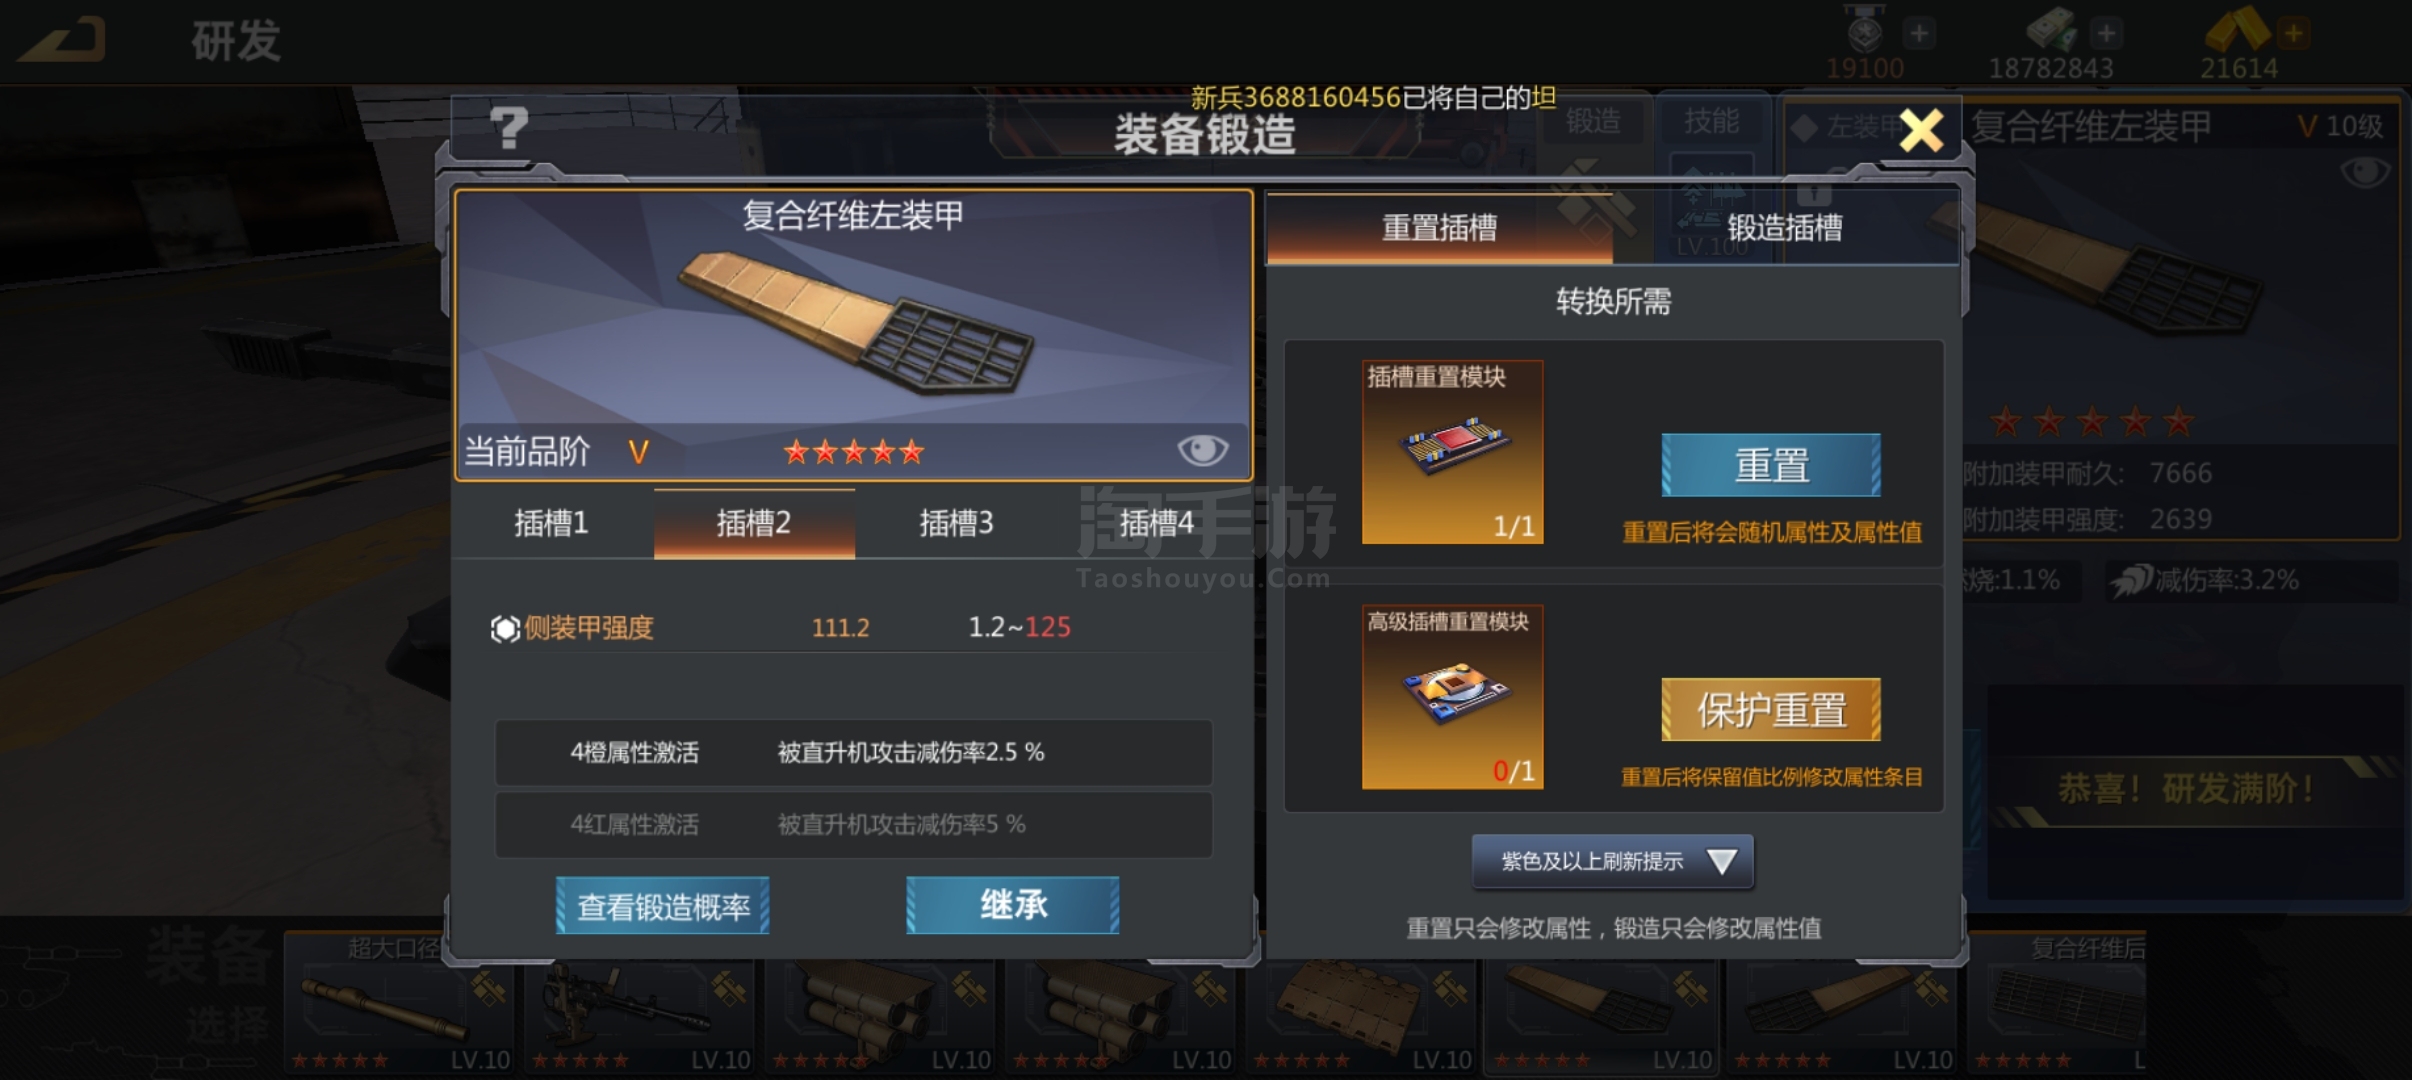Click the blue 重置 button
The height and width of the screenshot is (1080, 2412).
pos(1771,465)
